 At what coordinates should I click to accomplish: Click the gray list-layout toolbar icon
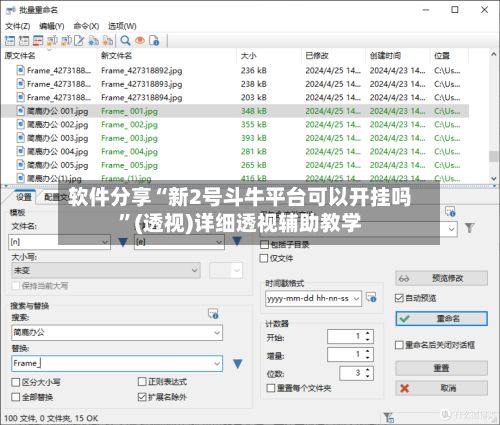click(x=24, y=41)
